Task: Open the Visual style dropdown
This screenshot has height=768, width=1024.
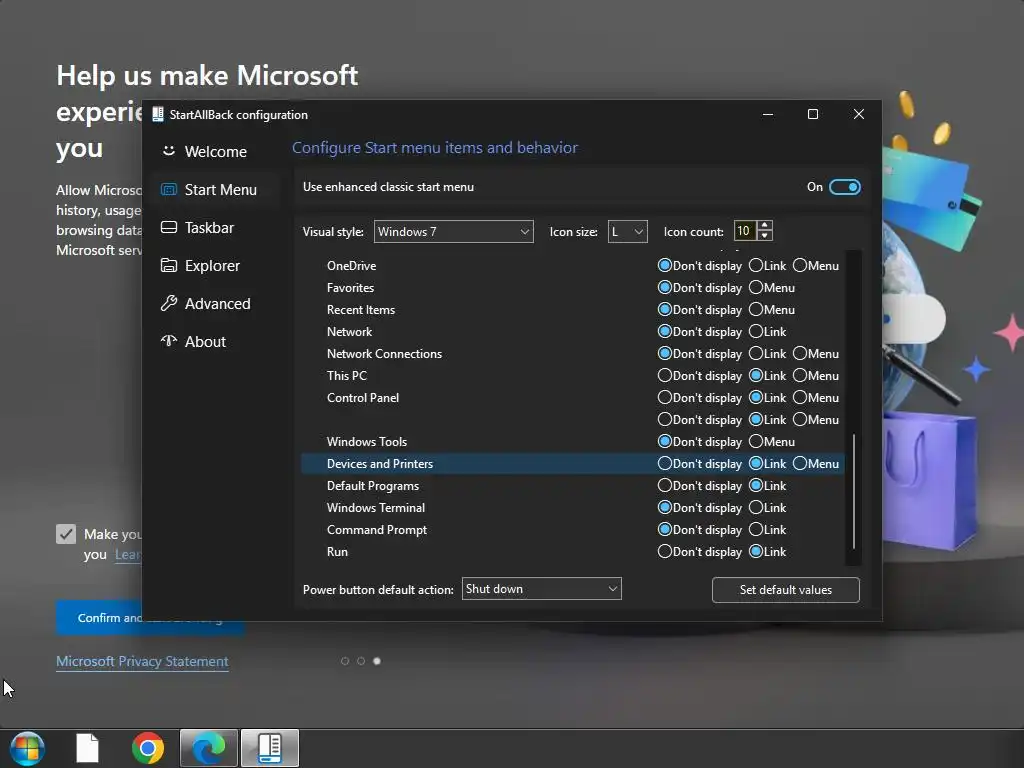Action: 453,231
